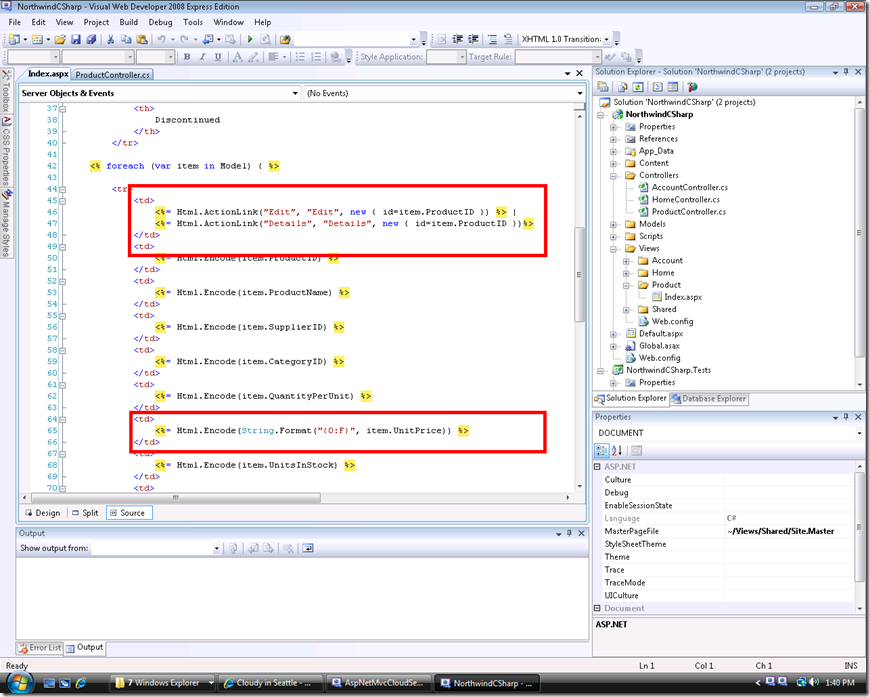Open the DOCUMENT object dropdown in Properties
870x697 pixels.
click(x=859, y=433)
